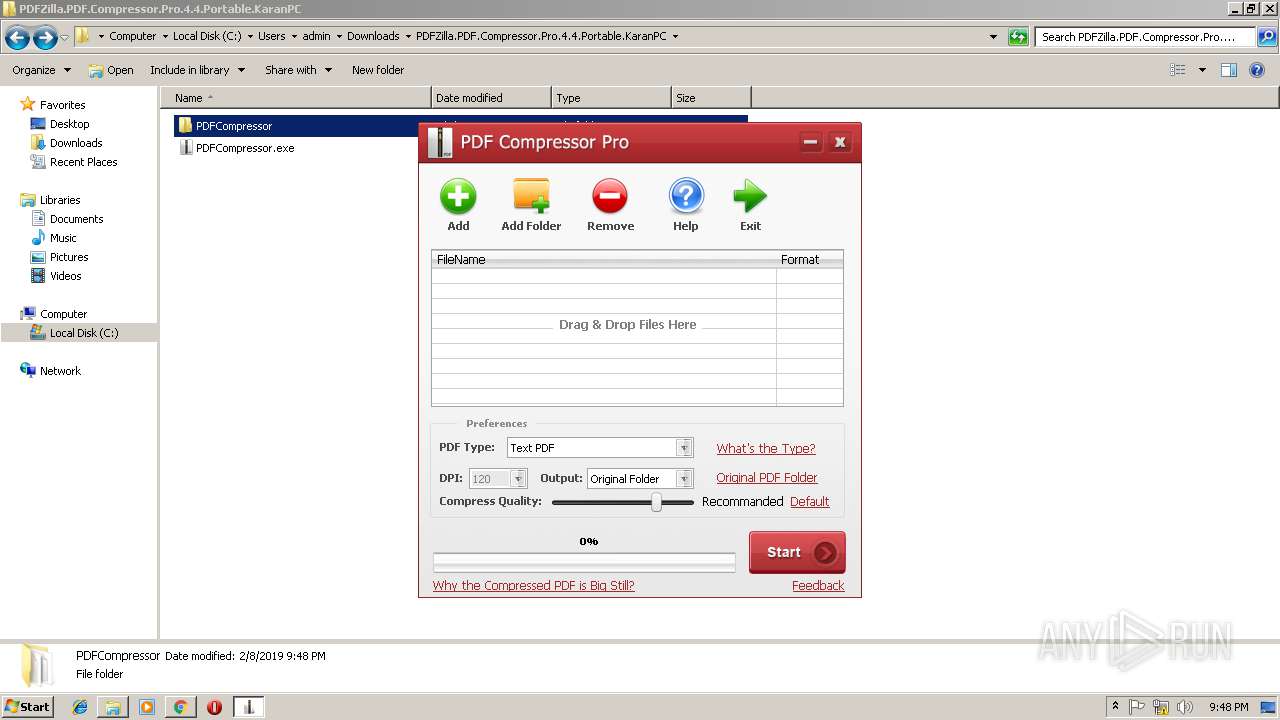
Task: Open Internet Explorer from taskbar
Action: click(x=80, y=707)
